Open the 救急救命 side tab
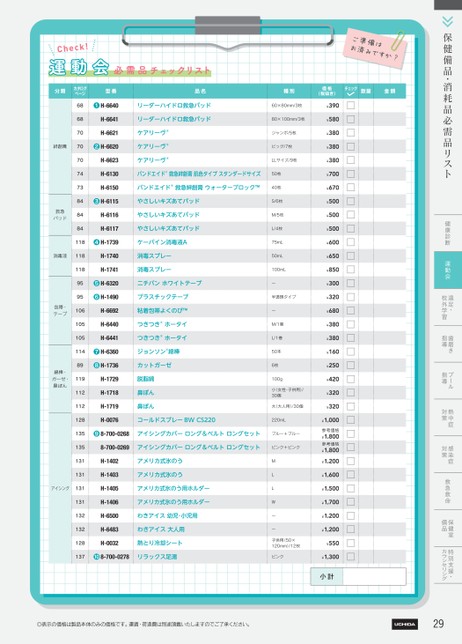The height and width of the screenshot is (644, 462). 448,491
